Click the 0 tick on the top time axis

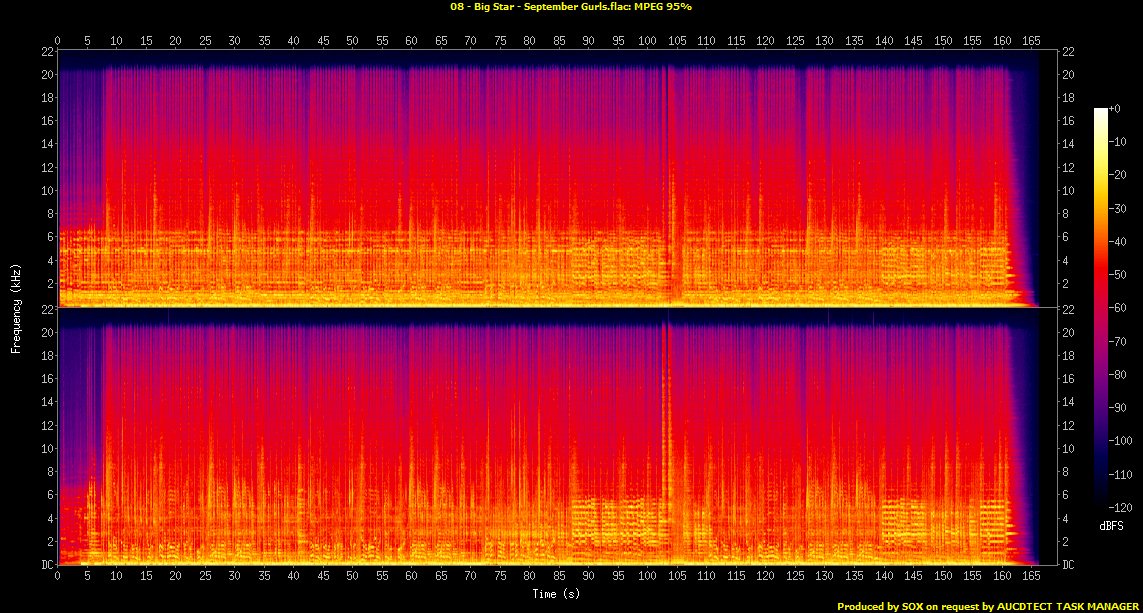[x=58, y=41]
